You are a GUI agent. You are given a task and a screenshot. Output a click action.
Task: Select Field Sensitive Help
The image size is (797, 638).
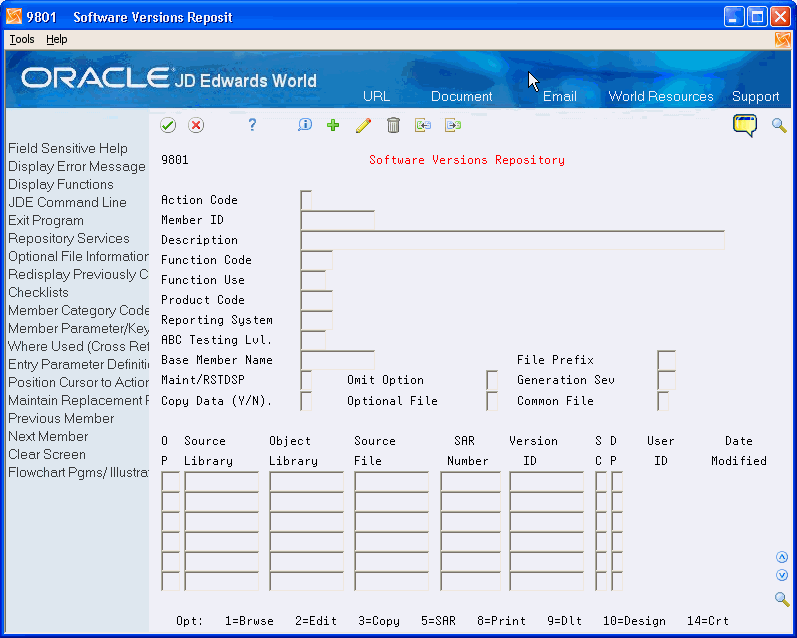click(x=68, y=148)
